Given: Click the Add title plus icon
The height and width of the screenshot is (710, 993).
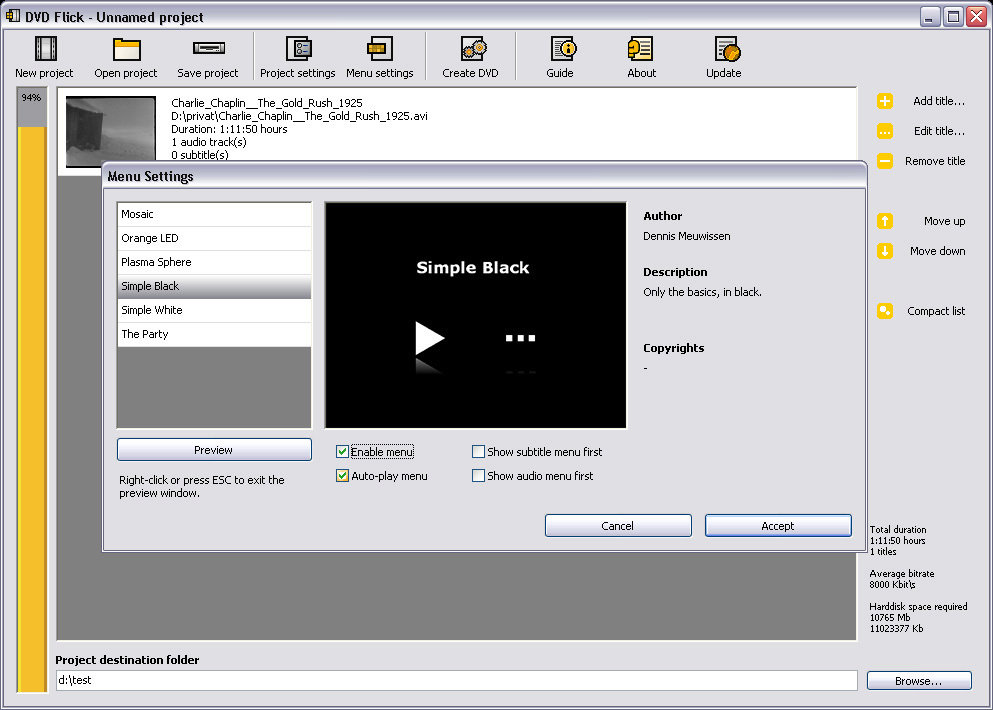Looking at the screenshot, I should (885, 101).
